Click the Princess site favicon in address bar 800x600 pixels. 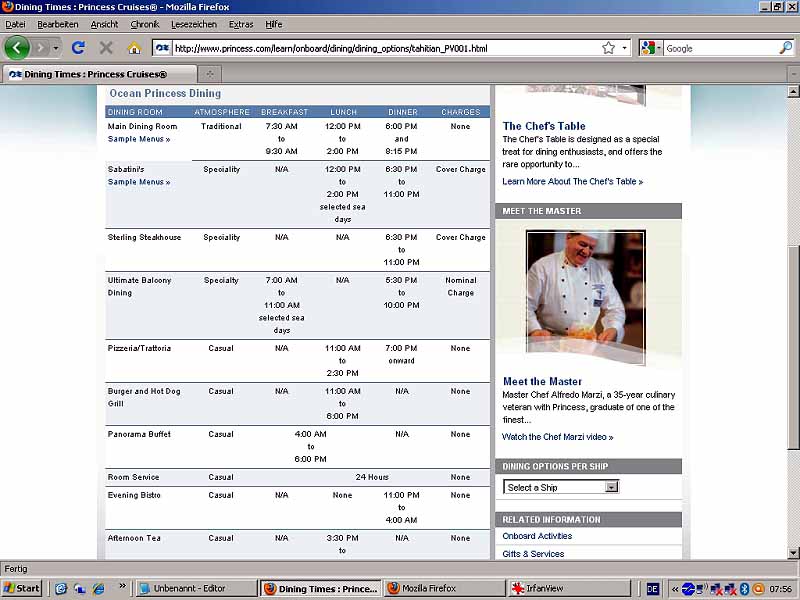point(162,48)
